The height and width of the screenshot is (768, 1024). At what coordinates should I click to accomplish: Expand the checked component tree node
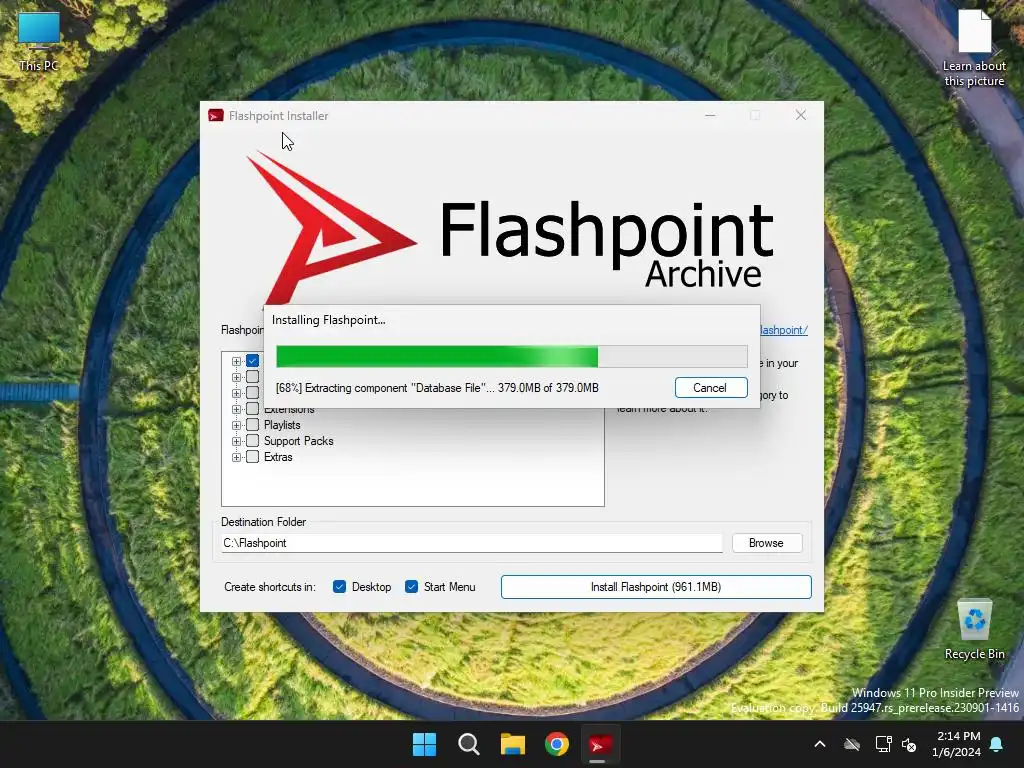point(236,361)
